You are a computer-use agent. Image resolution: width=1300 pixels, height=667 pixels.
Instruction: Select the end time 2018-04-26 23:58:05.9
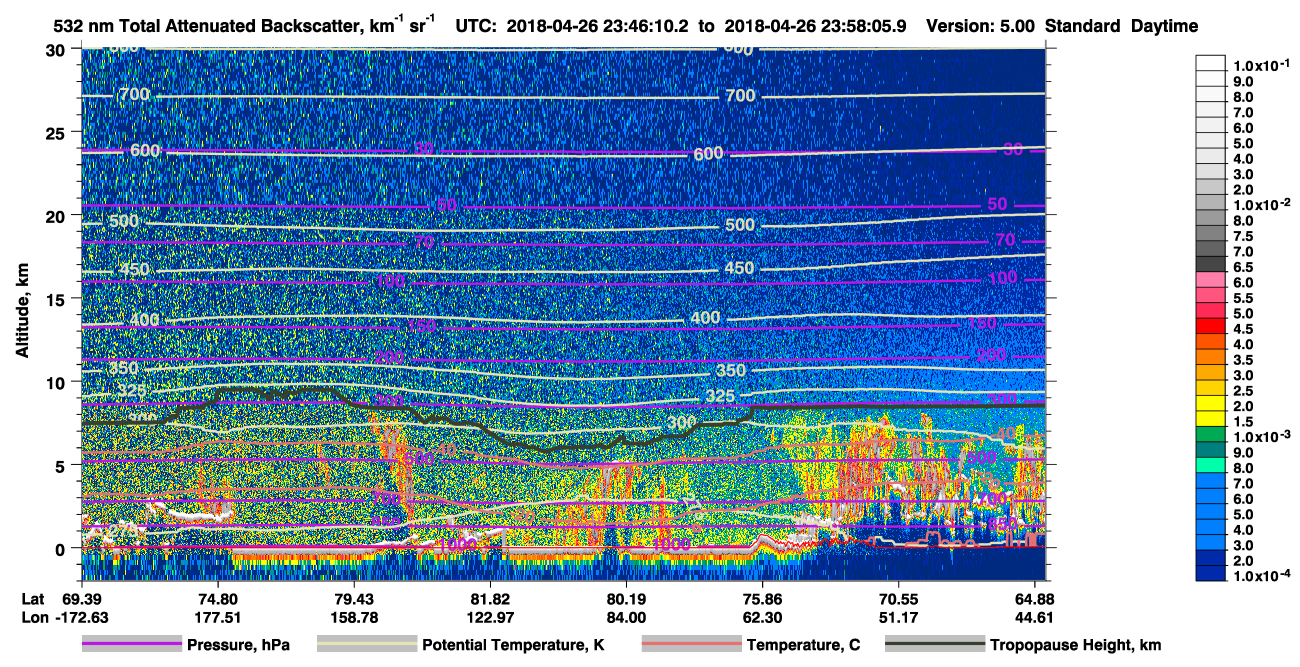(x=814, y=27)
